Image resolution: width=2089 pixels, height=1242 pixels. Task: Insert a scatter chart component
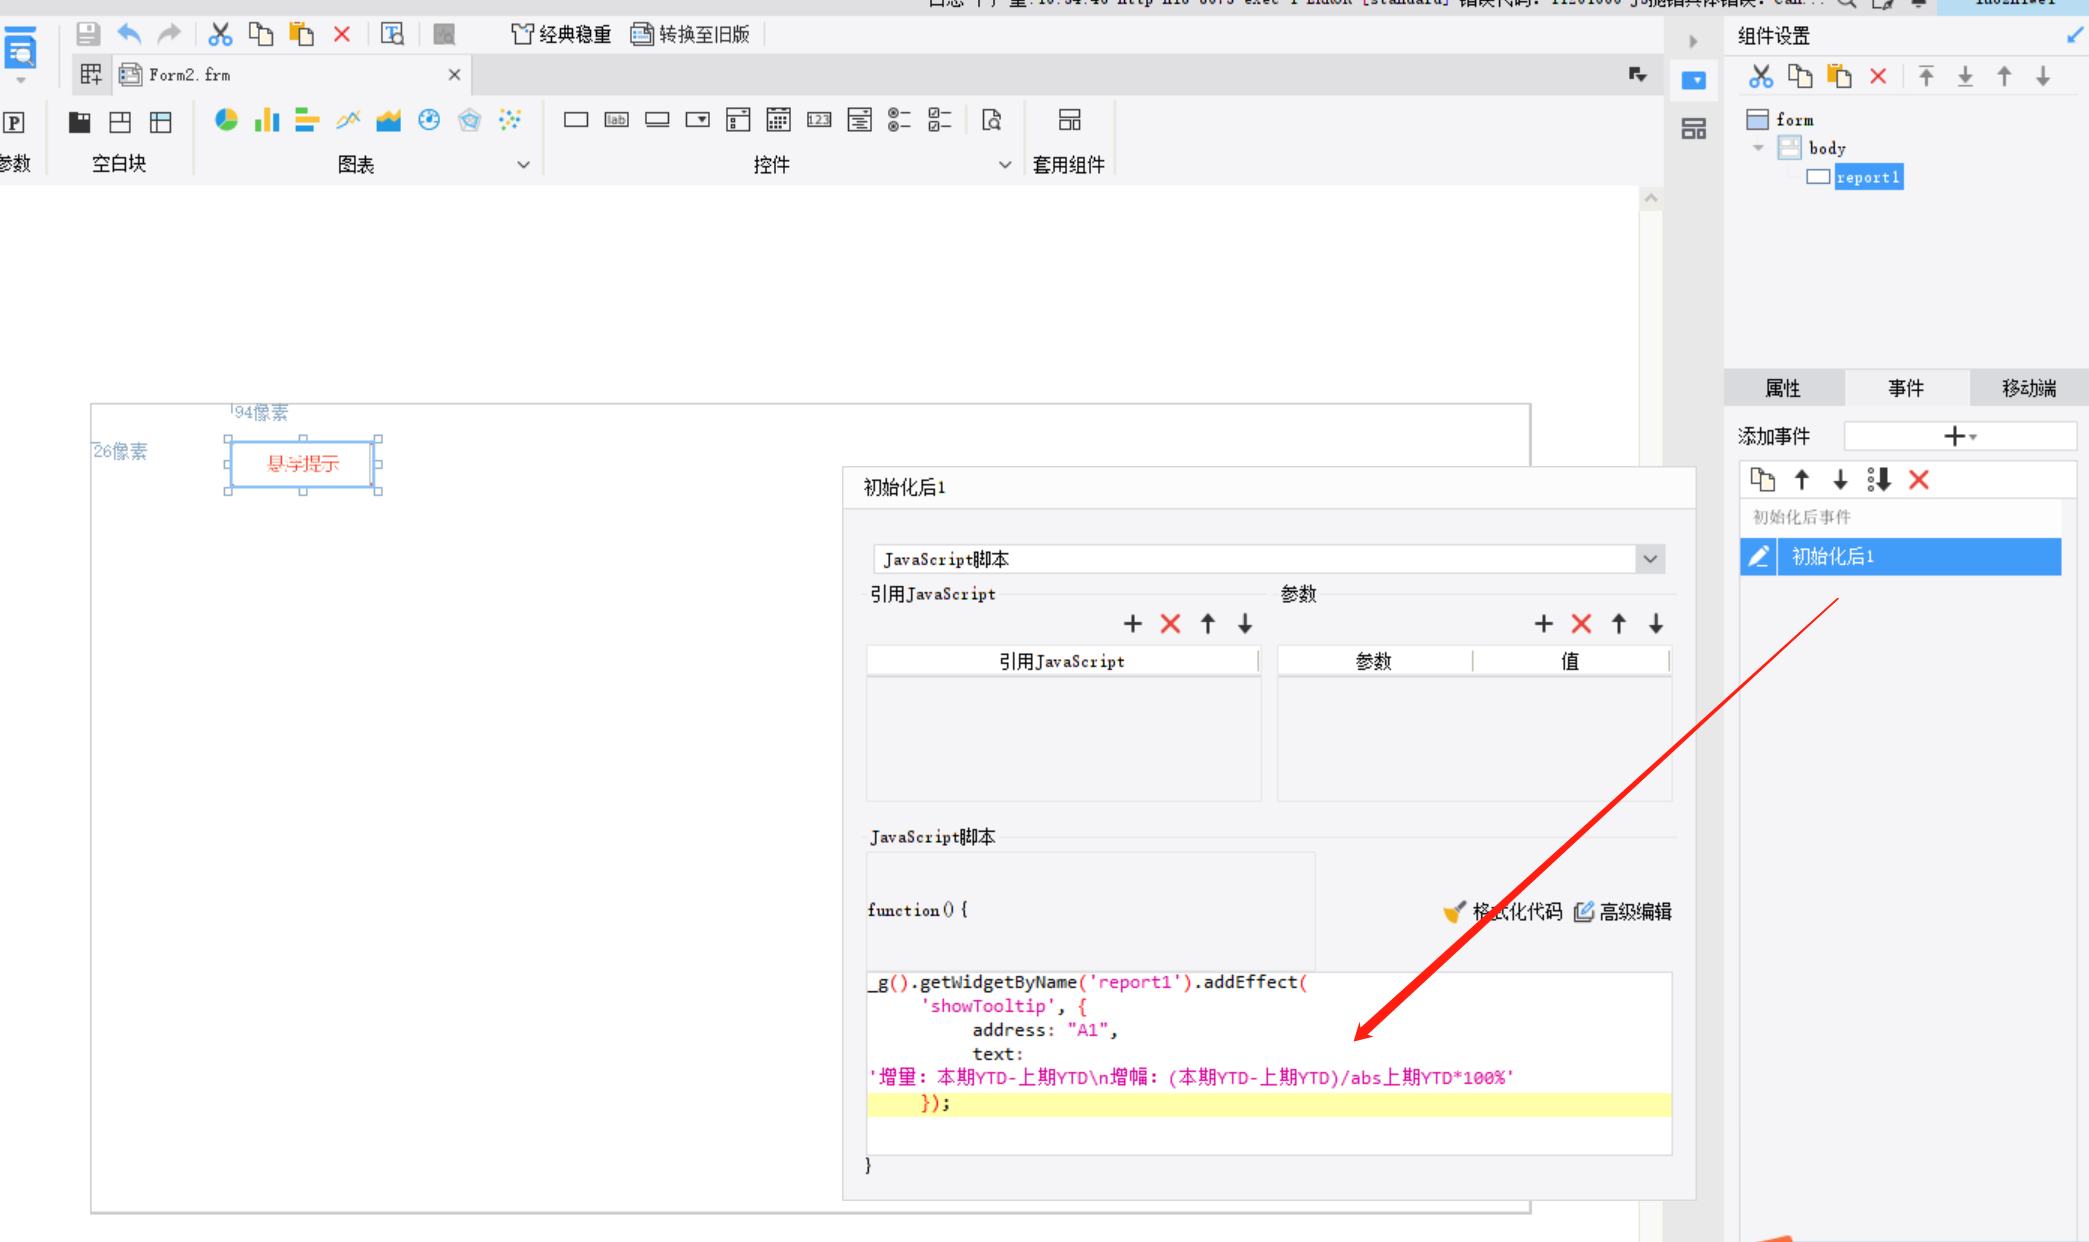pos(510,121)
